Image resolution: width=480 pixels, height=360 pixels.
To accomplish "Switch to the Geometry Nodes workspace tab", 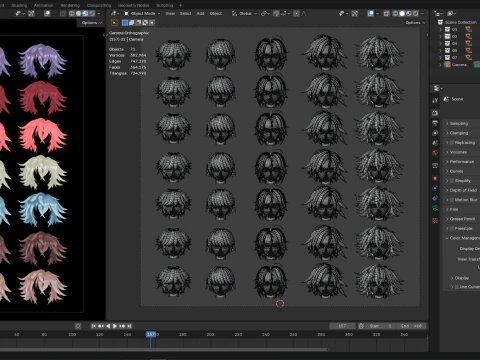I will (133, 5).
